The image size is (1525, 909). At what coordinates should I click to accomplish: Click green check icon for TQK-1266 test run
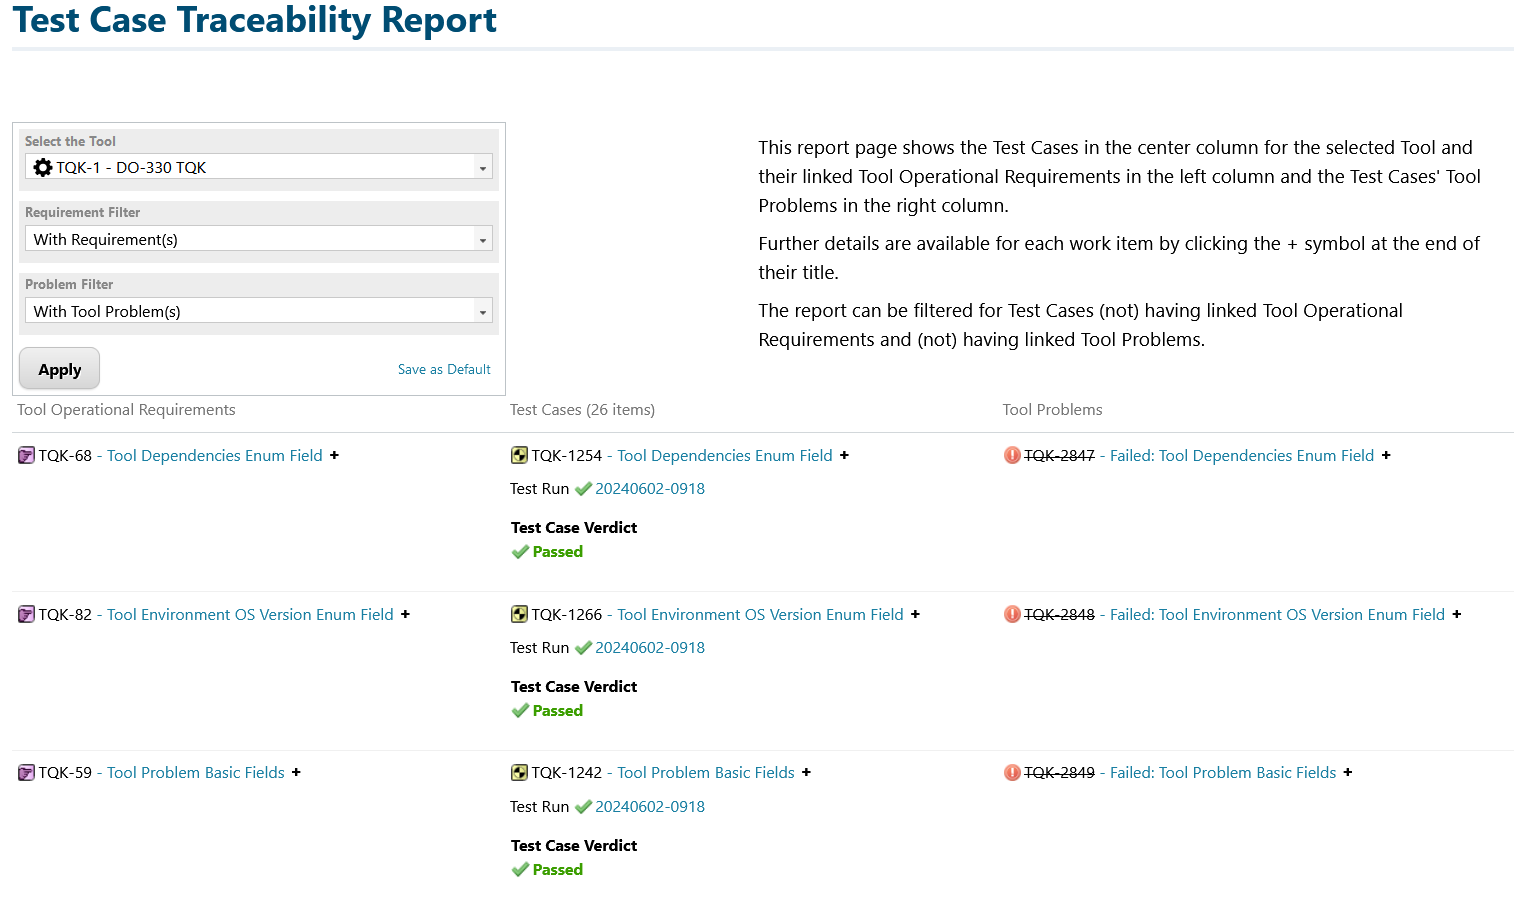coord(583,648)
